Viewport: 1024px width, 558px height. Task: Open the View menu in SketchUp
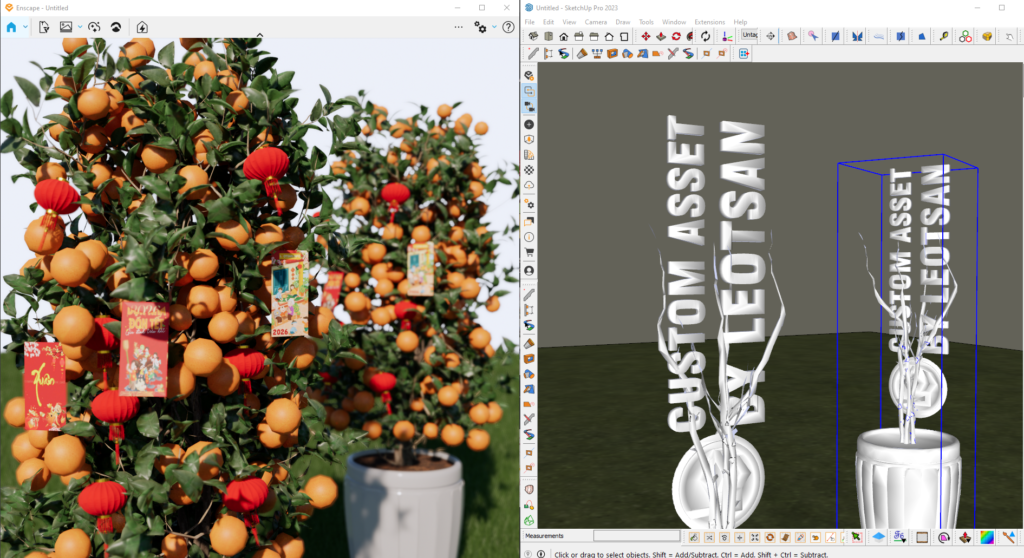click(x=569, y=22)
